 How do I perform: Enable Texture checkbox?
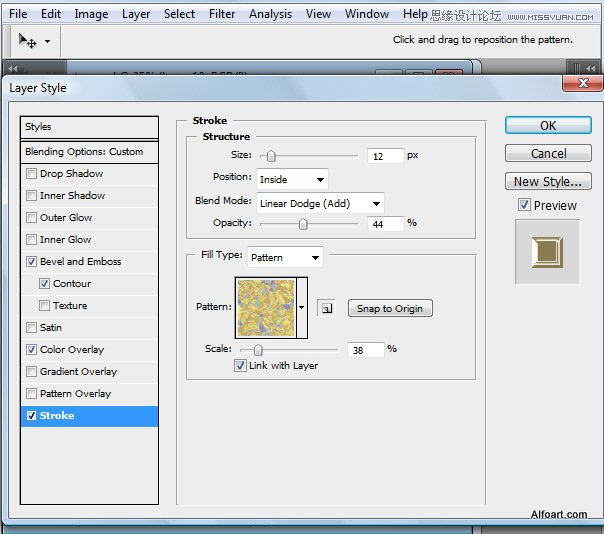[44, 306]
